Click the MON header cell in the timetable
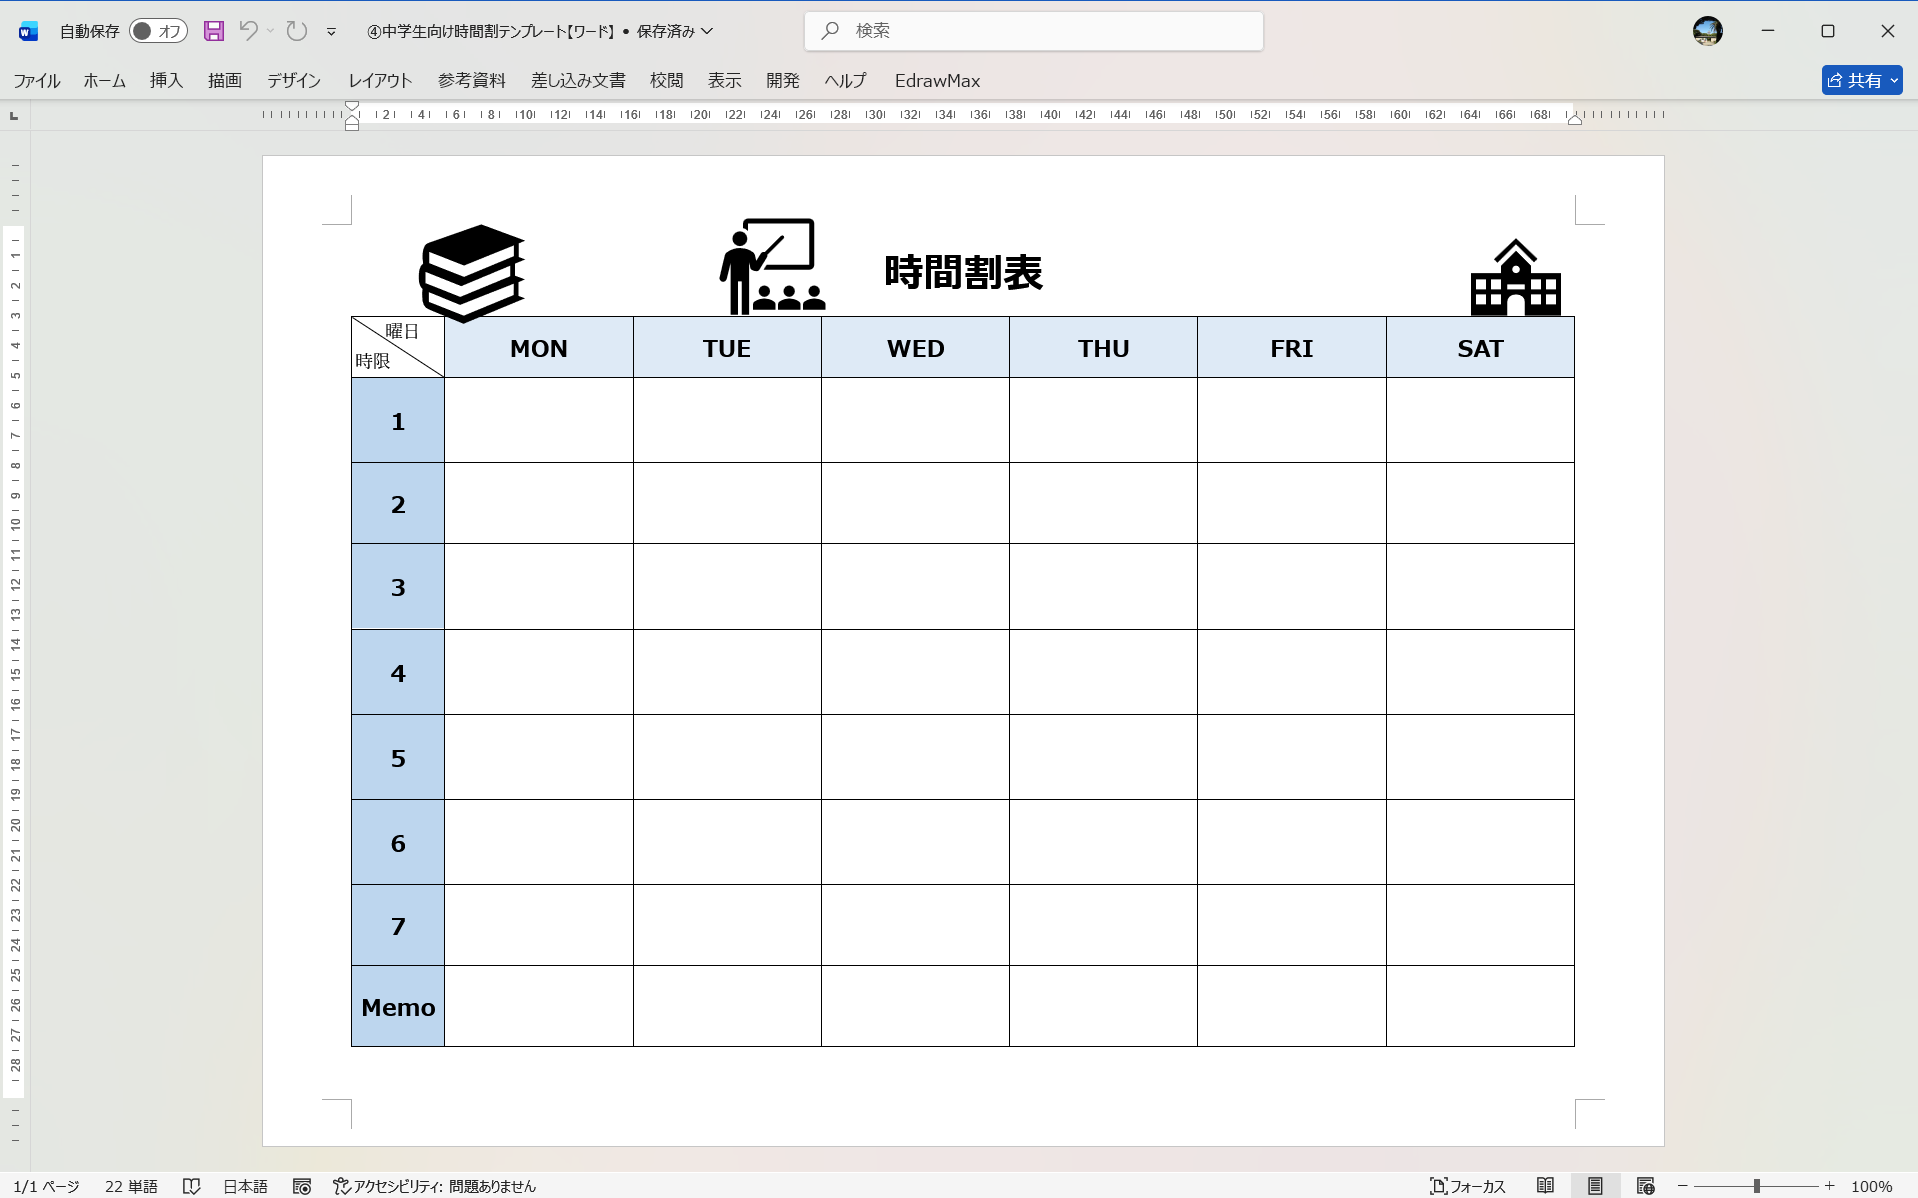This screenshot has height=1198, width=1918. 538,347
